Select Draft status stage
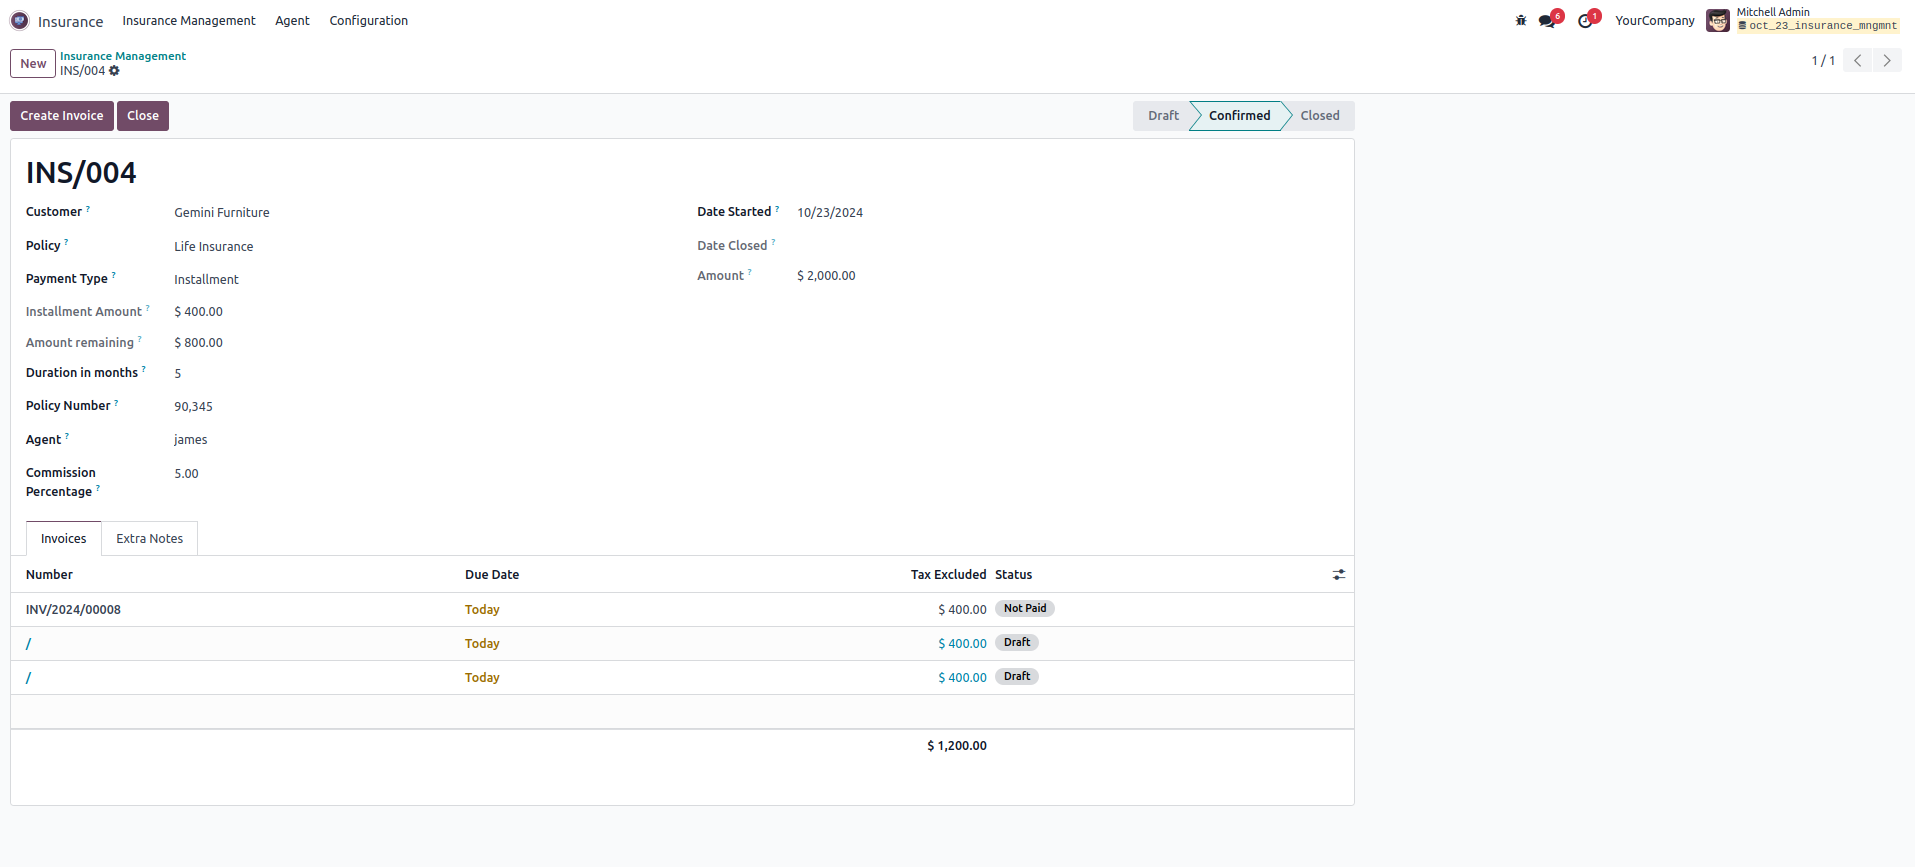 pos(1163,116)
